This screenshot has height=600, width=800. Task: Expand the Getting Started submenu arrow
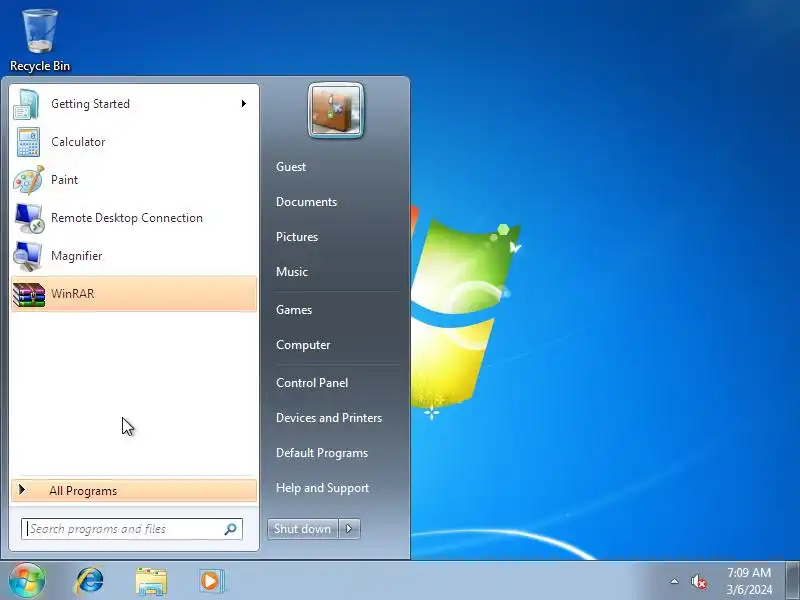[x=244, y=104]
